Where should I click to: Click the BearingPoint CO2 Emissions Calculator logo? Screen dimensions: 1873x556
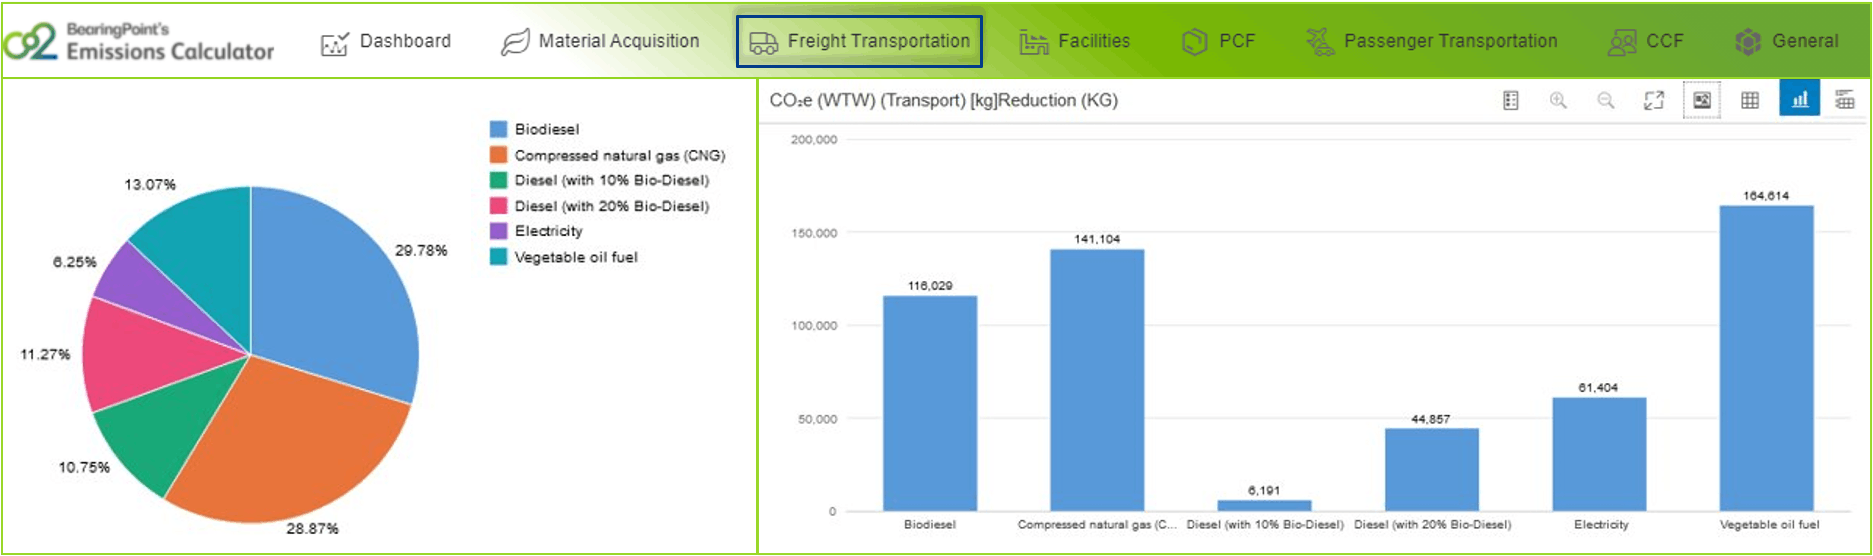click(138, 41)
